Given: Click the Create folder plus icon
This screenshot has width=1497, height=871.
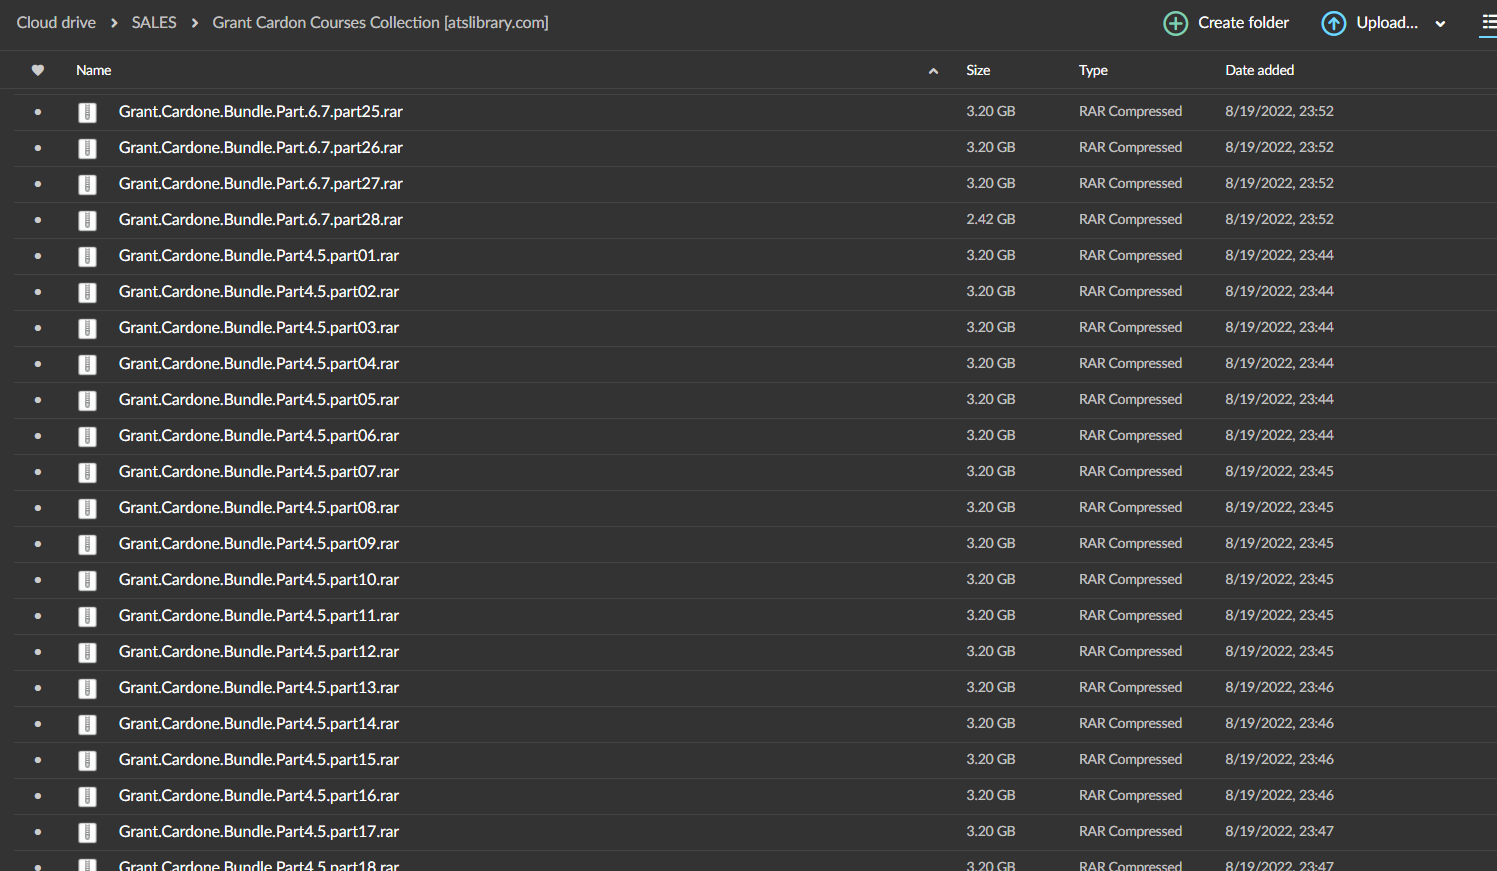Looking at the screenshot, I should tap(1176, 22).
